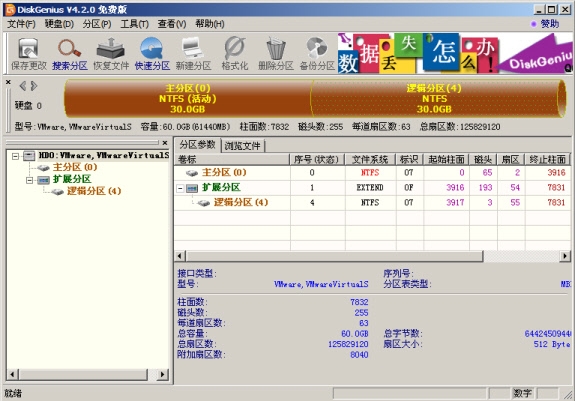Go to next disk with right arrow
The height and width of the screenshot is (401, 575).
(34, 86)
